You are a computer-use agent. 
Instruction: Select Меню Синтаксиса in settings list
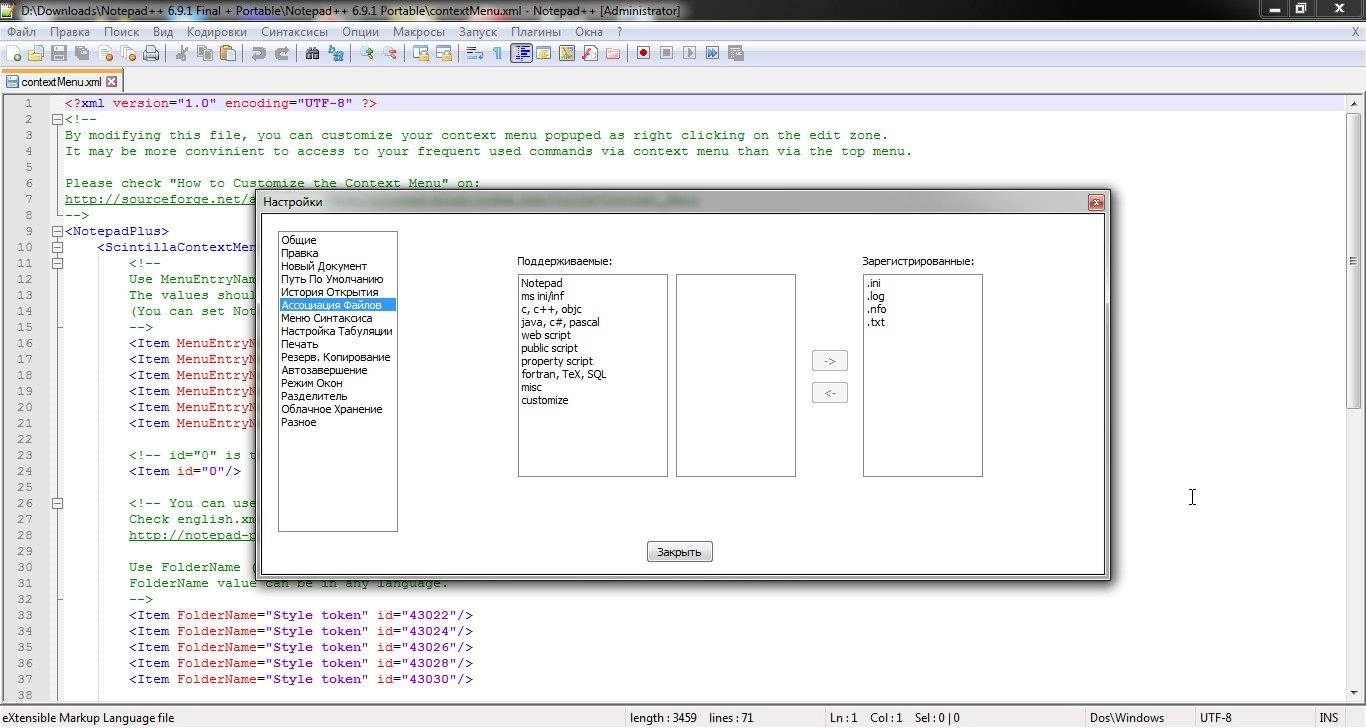(x=337, y=318)
